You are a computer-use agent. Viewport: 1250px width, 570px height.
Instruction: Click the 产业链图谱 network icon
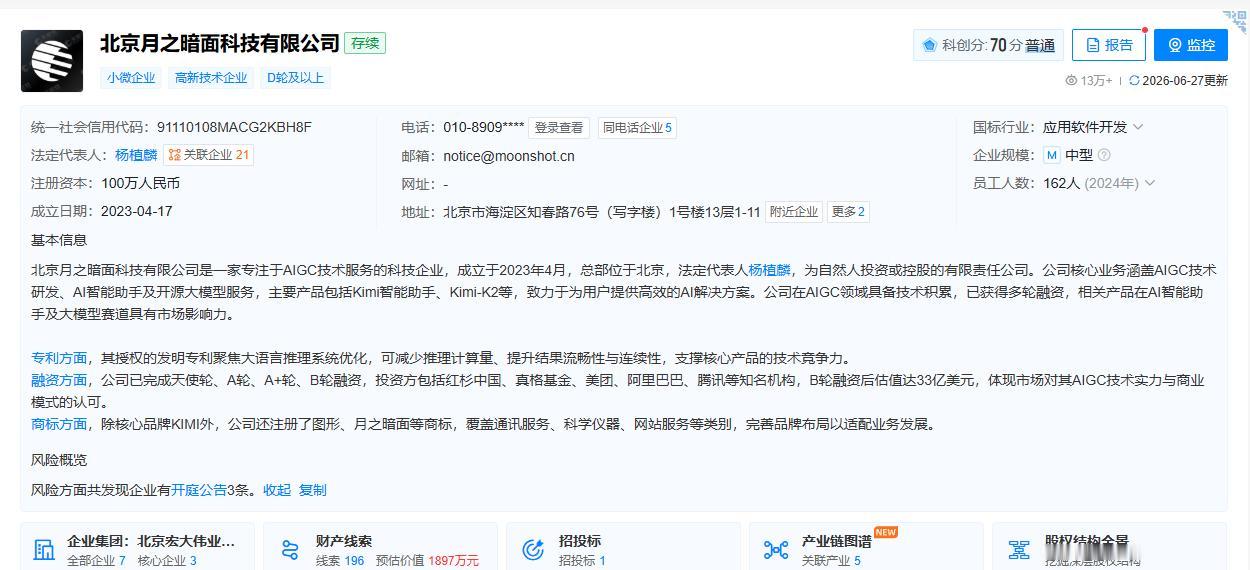776,550
